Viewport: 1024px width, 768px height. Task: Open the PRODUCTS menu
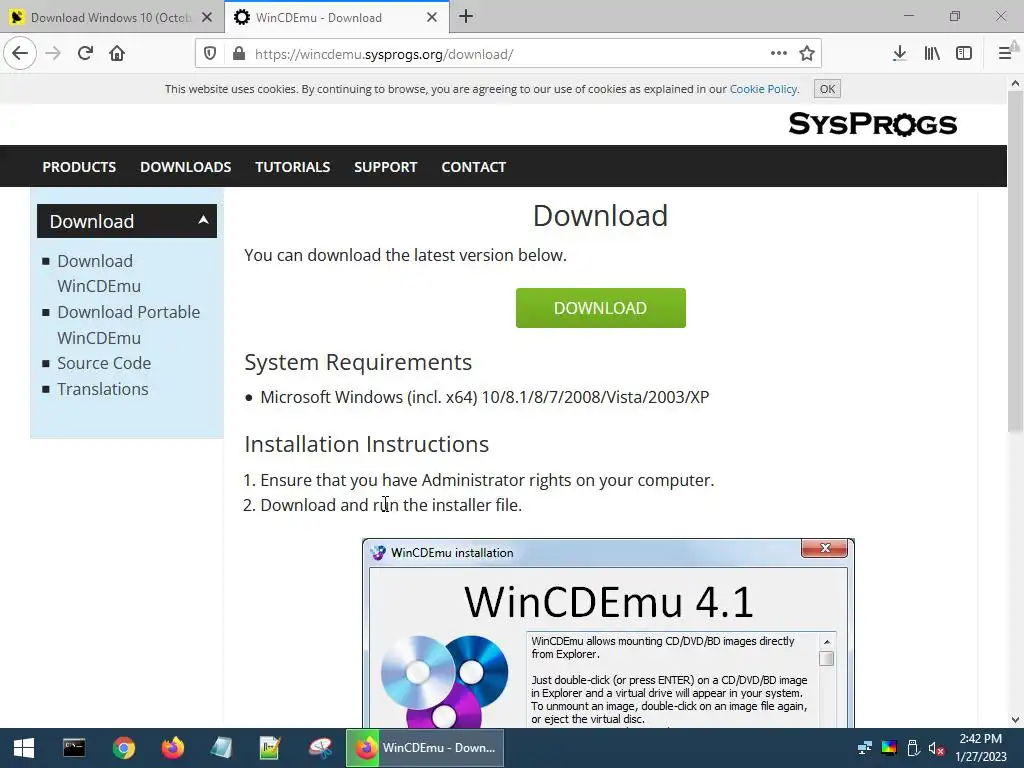tap(79, 167)
